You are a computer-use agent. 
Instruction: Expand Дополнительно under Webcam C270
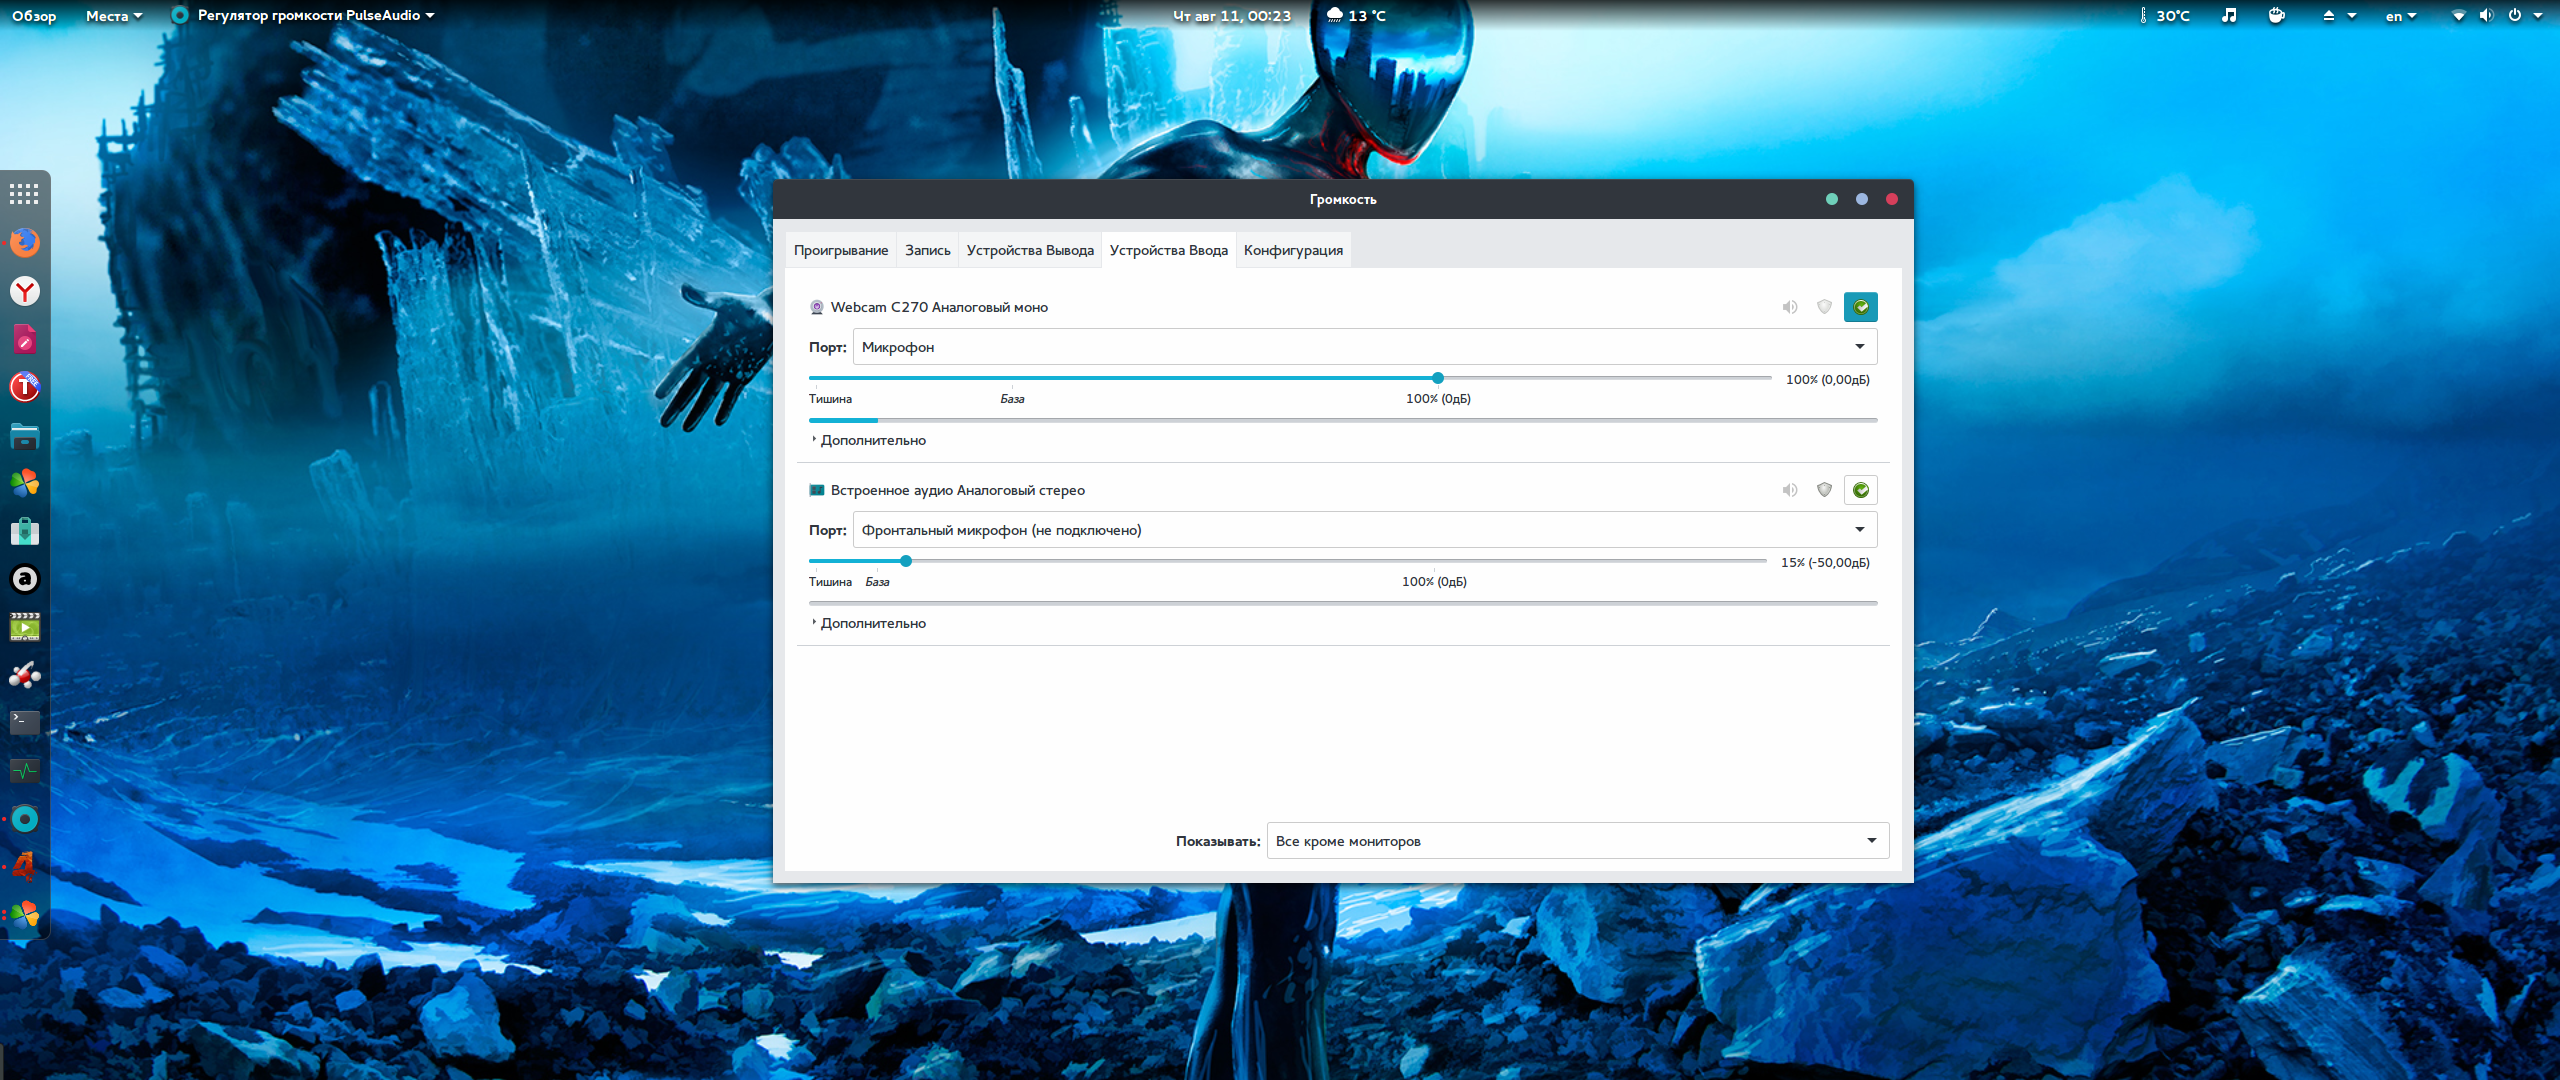click(x=872, y=440)
